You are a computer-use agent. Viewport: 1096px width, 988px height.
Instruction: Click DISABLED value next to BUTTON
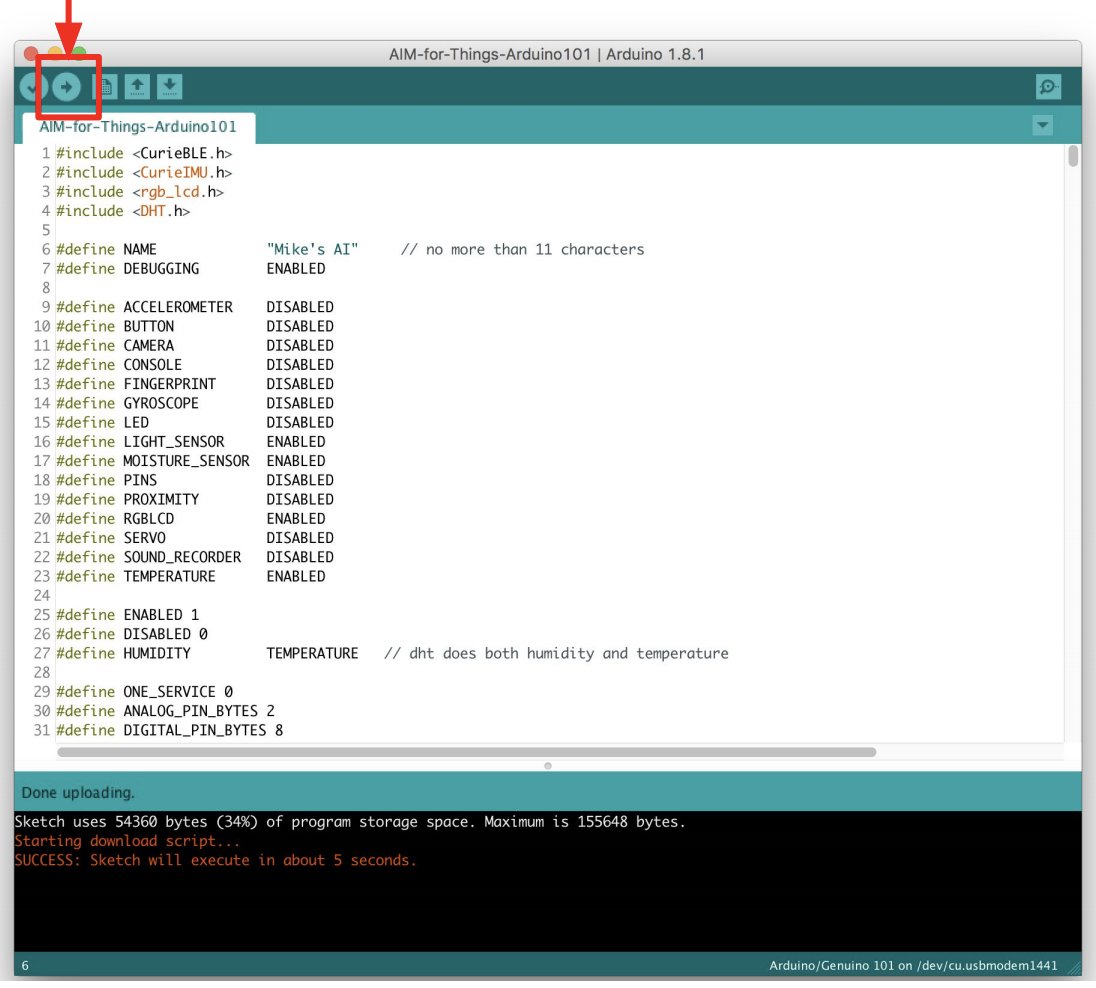pyautogui.click(x=300, y=327)
